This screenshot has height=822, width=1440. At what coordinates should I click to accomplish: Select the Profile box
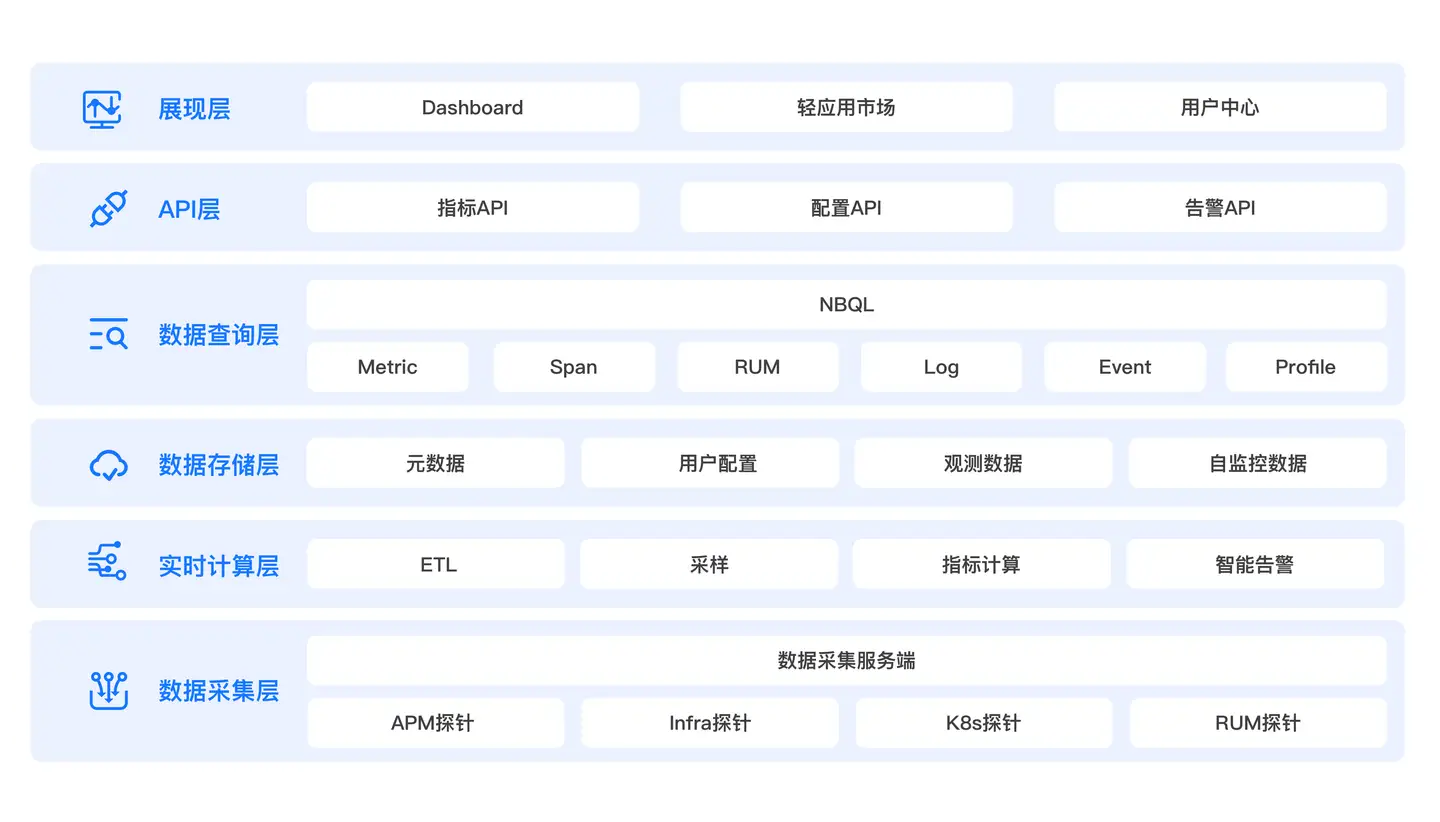click(1305, 367)
